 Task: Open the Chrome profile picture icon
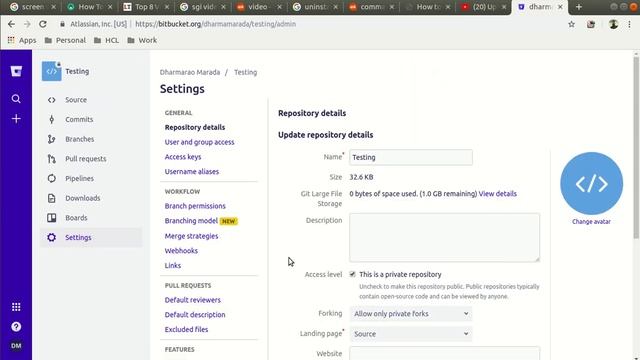[613, 24]
